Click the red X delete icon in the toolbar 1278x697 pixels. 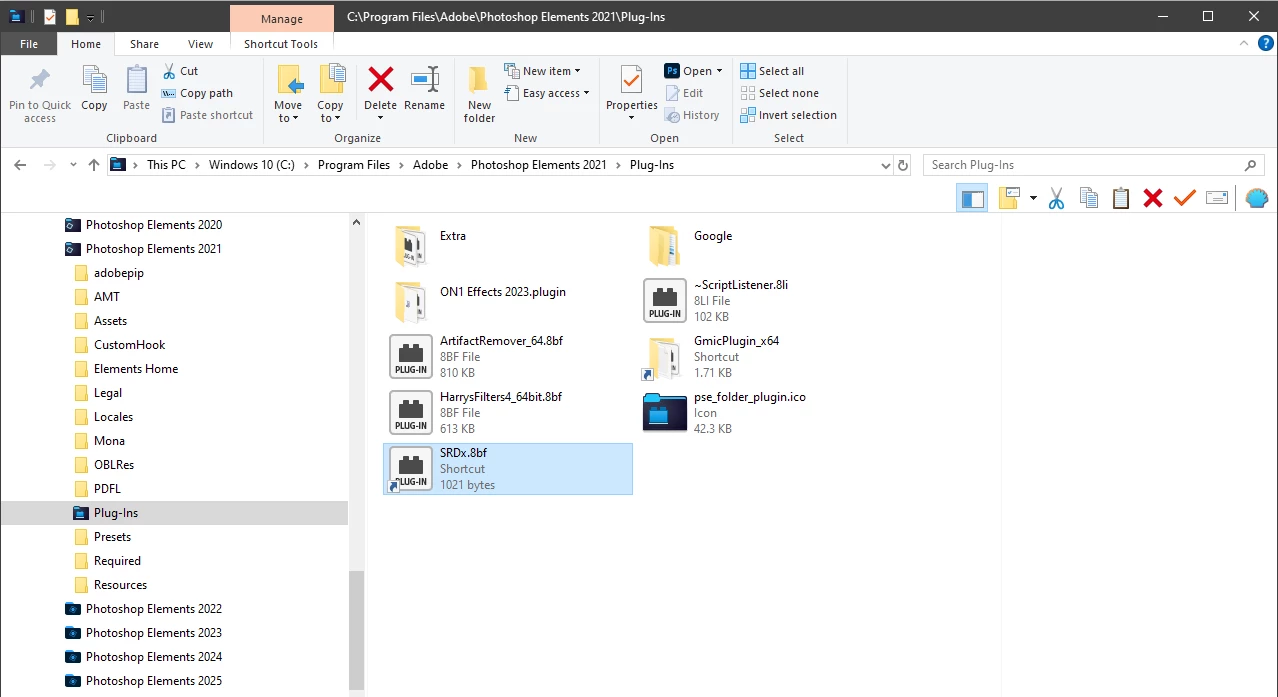(1153, 198)
